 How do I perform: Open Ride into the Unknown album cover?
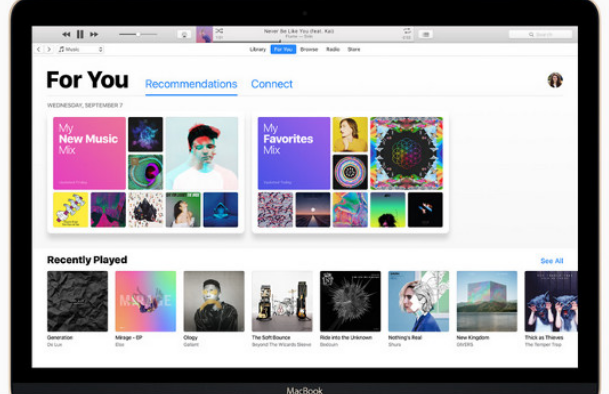[350, 301]
